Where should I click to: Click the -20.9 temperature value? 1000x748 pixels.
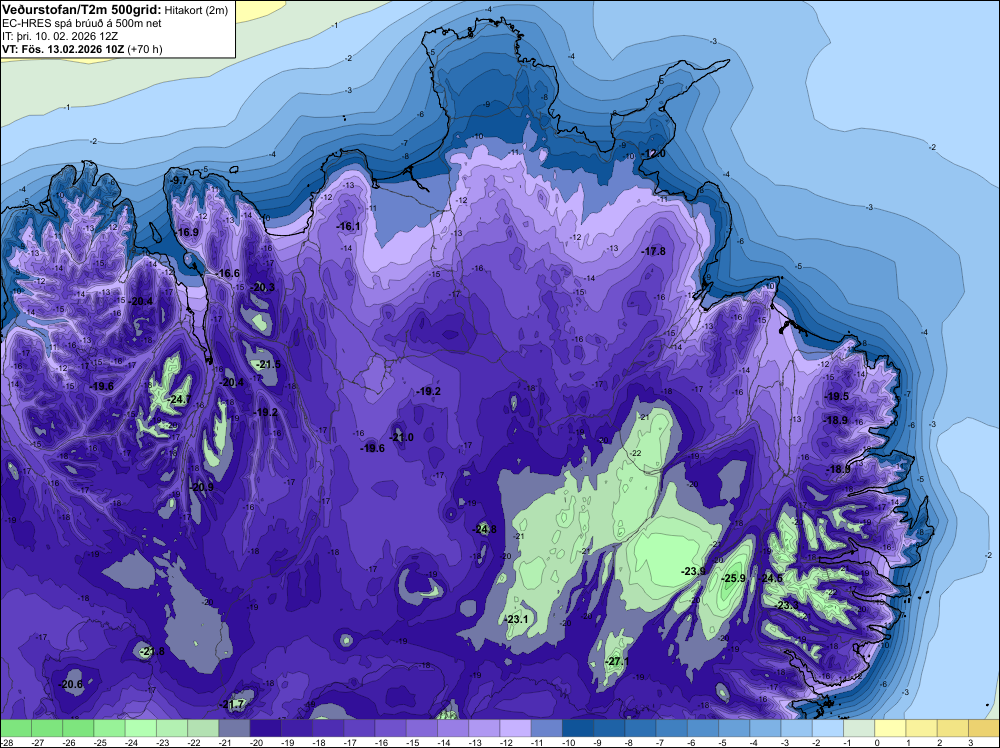click(x=202, y=487)
